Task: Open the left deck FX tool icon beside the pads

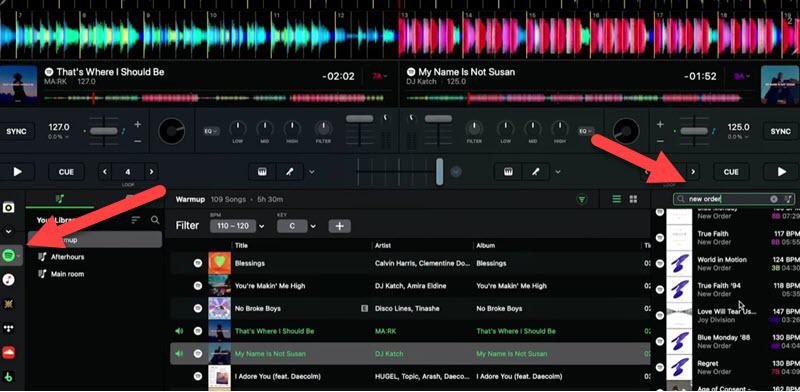Action: pos(289,172)
